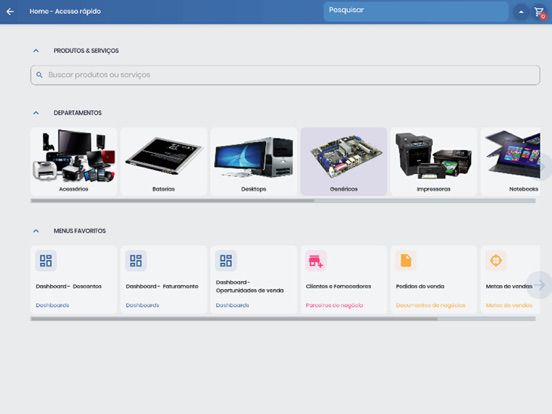Select the Genéricos department card
This screenshot has height=414, width=552.
point(344,162)
